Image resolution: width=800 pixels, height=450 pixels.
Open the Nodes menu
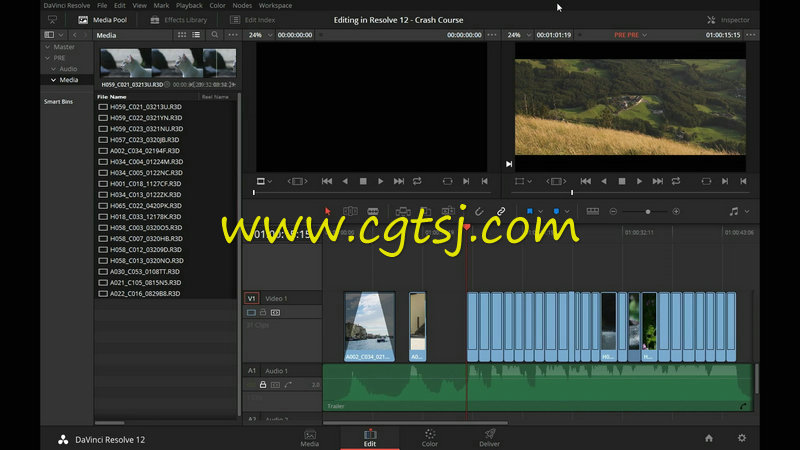242,5
